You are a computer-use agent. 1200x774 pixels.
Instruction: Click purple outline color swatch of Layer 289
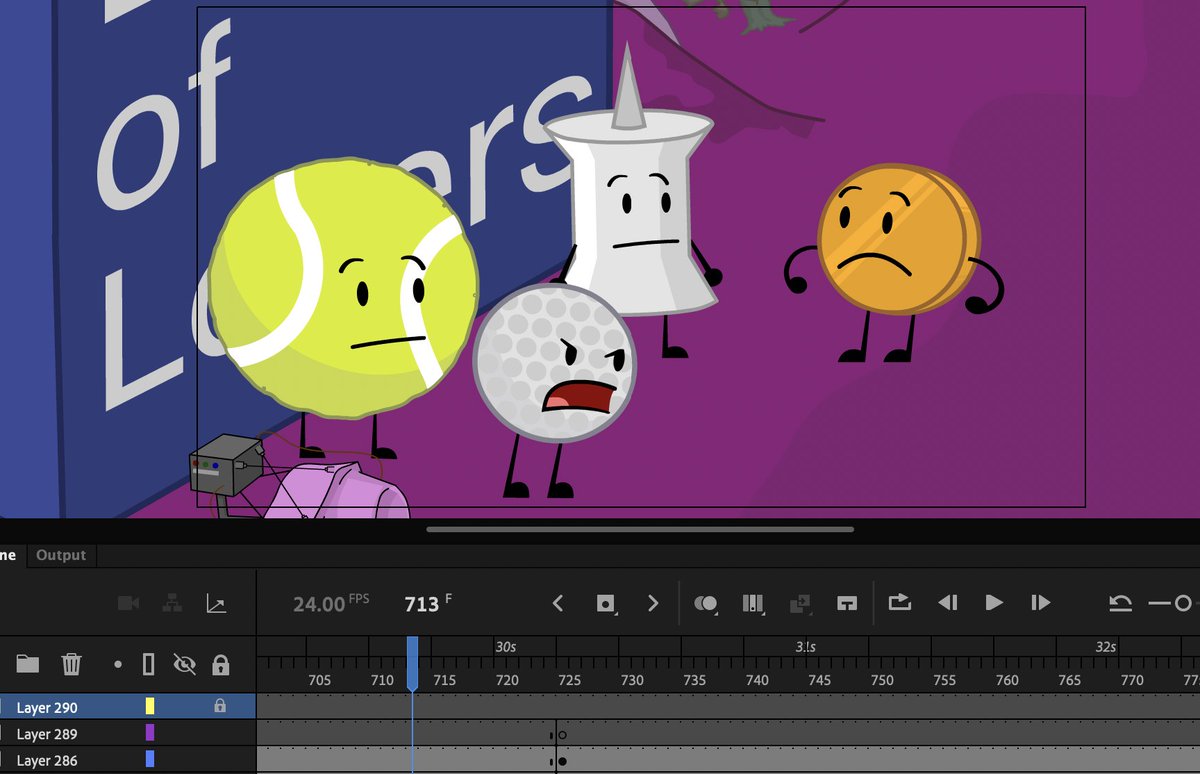150,733
